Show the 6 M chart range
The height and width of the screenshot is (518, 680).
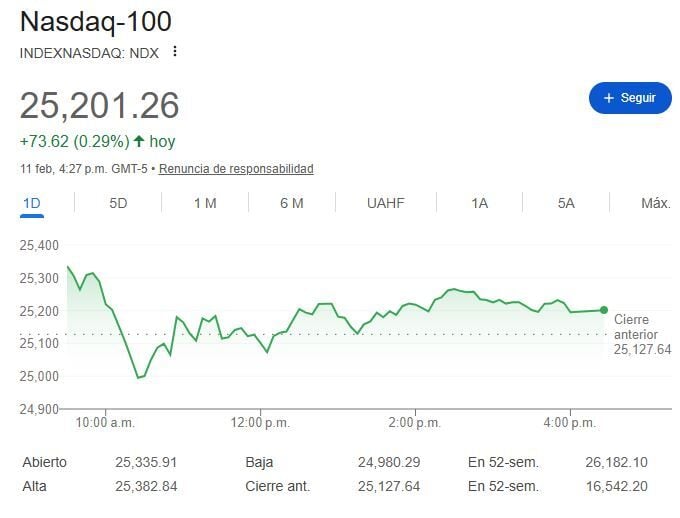[x=291, y=203]
